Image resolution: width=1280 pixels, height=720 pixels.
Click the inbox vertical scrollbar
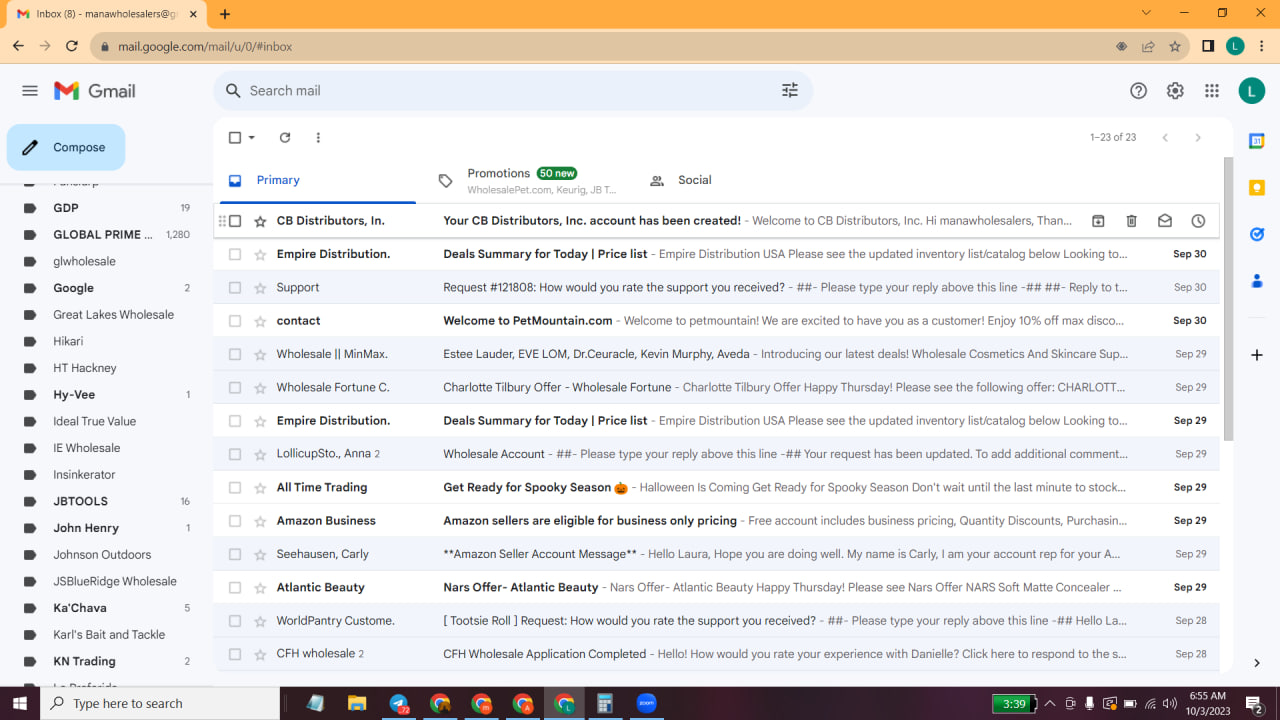tap(1228, 300)
